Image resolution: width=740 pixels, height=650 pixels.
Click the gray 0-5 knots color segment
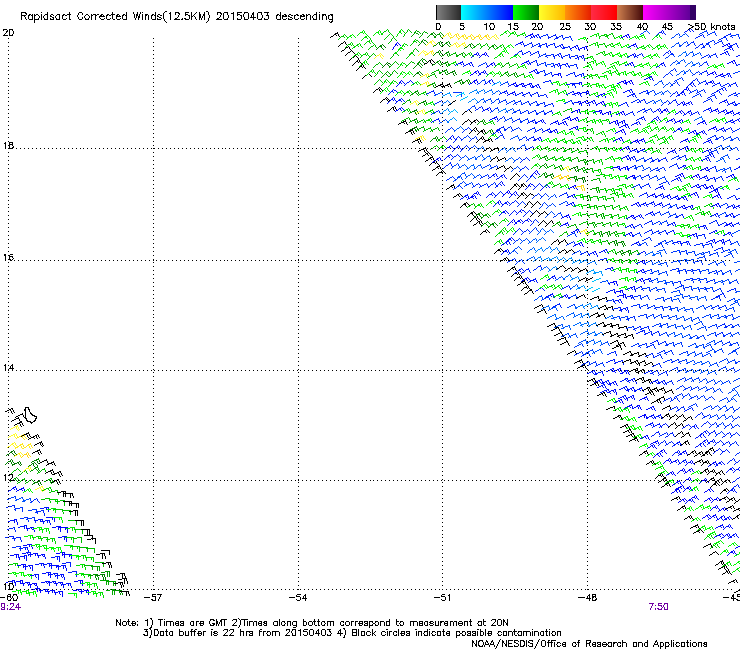coord(448,12)
